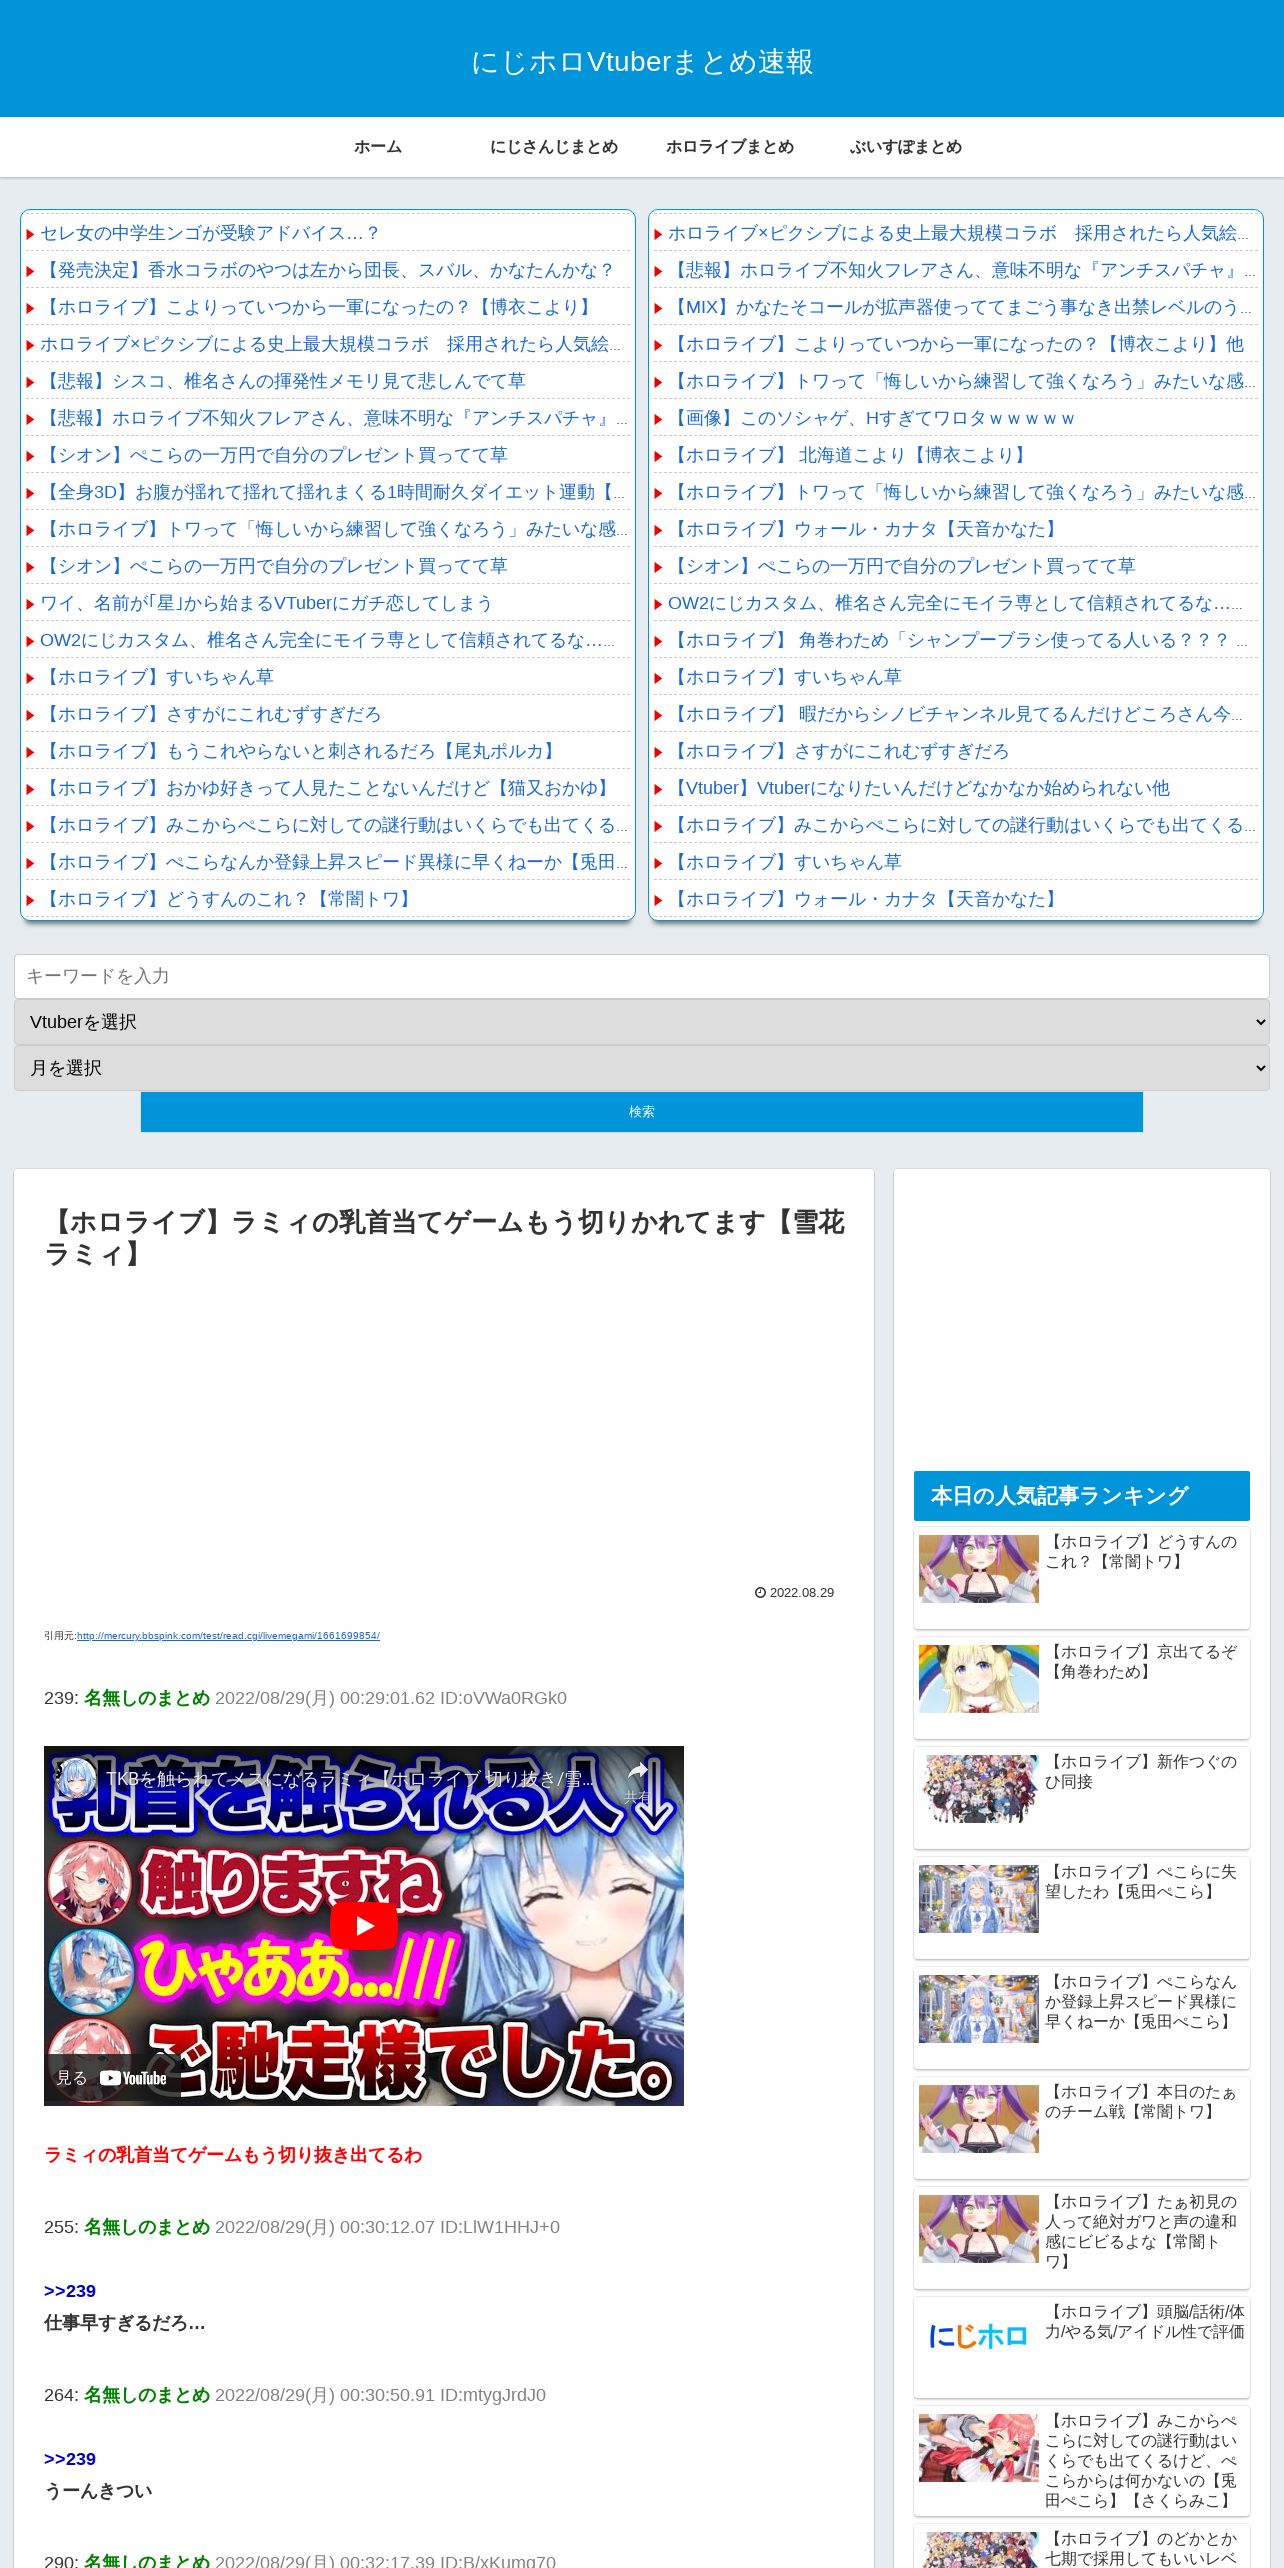The height and width of the screenshot is (2568, 1284).
Task: Open ranking text '【ホロライブ】新作つぐのひ同接'
Action: [x=1141, y=1772]
